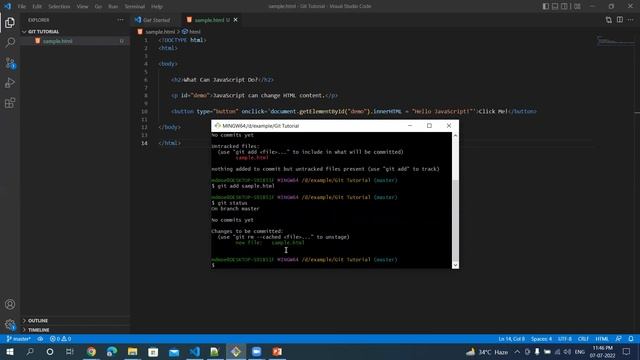
Task: Click the Open Changes icon in editor toolbar
Action: tap(609, 20)
